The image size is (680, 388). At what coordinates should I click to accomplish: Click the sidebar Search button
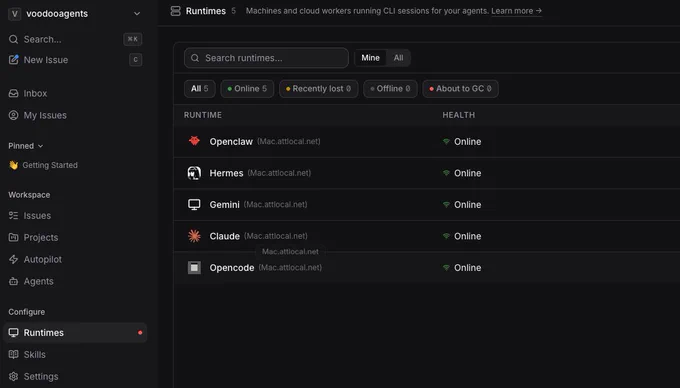75,39
